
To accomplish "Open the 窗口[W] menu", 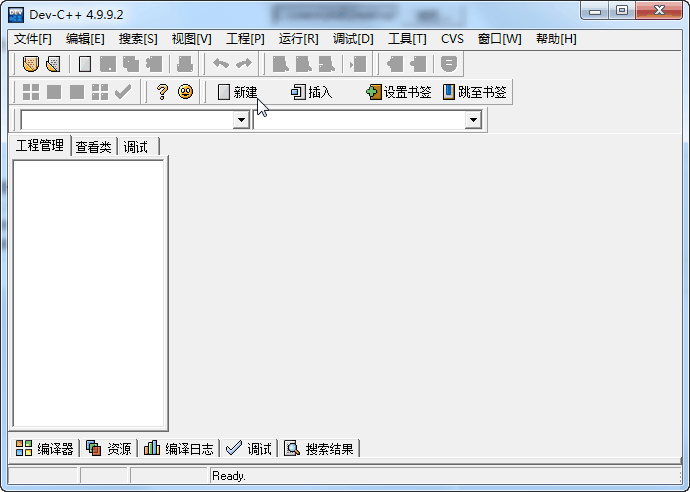I will coord(499,39).
